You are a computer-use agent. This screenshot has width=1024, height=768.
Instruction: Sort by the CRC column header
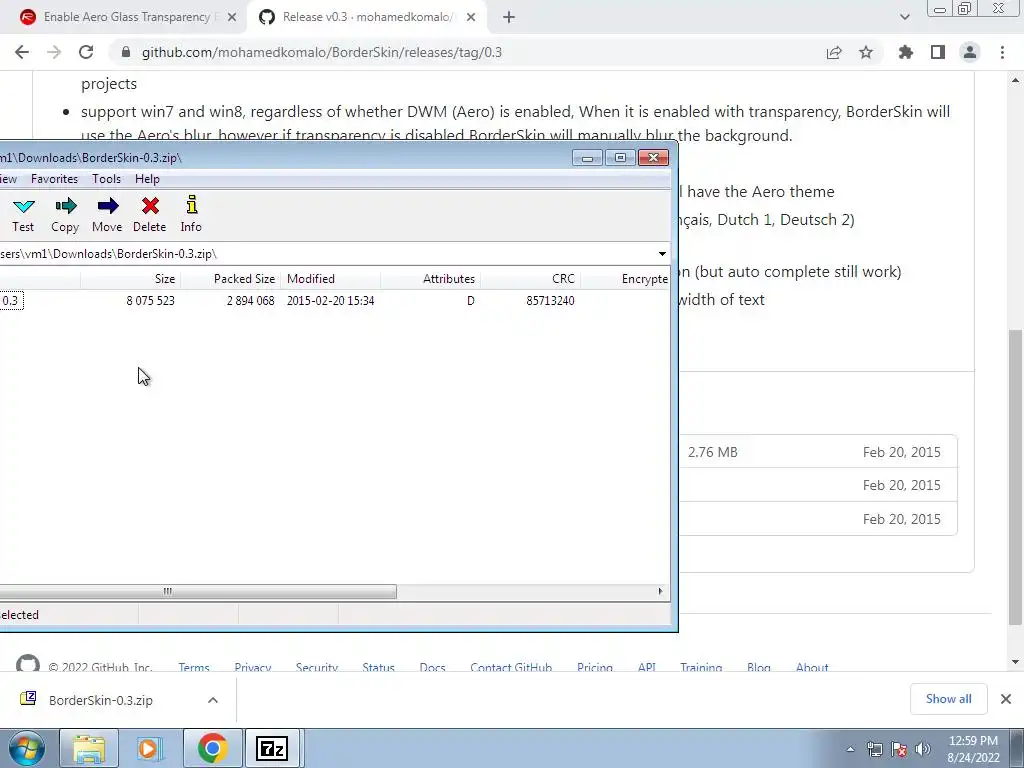tap(530, 279)
